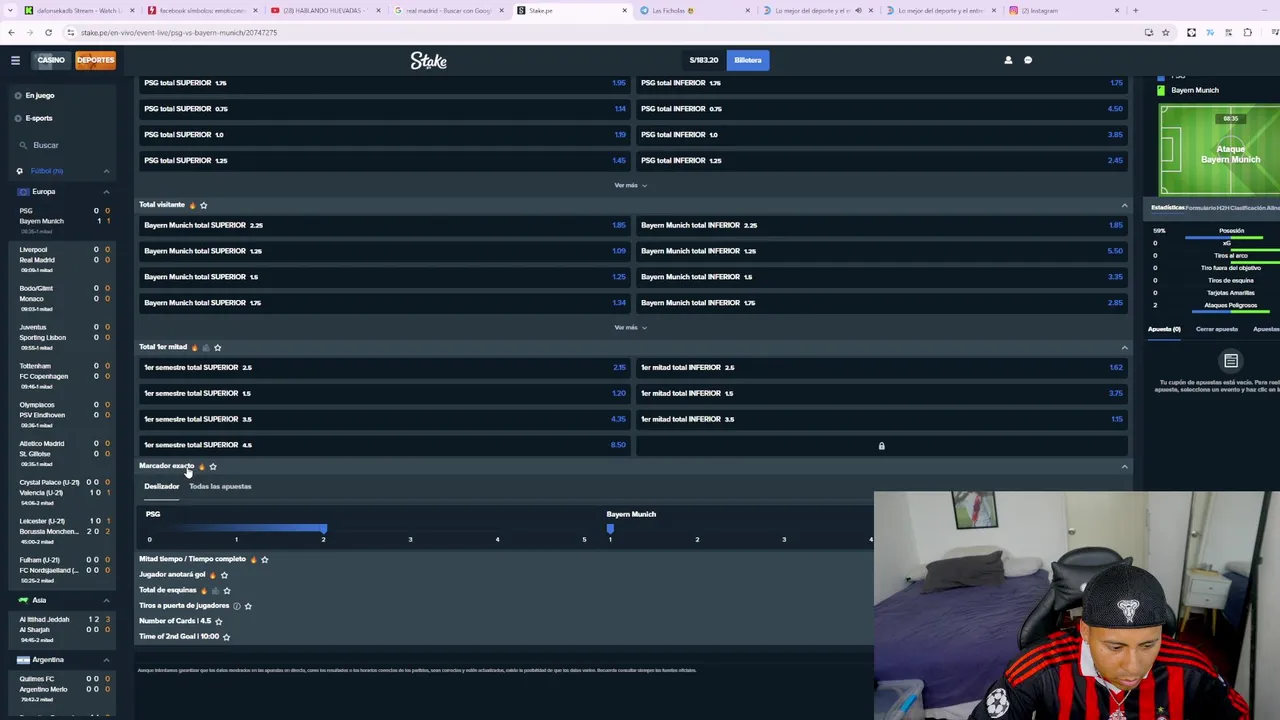Click the En juego live icon
The width and height of the screenshot is (1280, 720).
(x=18, y=95)
